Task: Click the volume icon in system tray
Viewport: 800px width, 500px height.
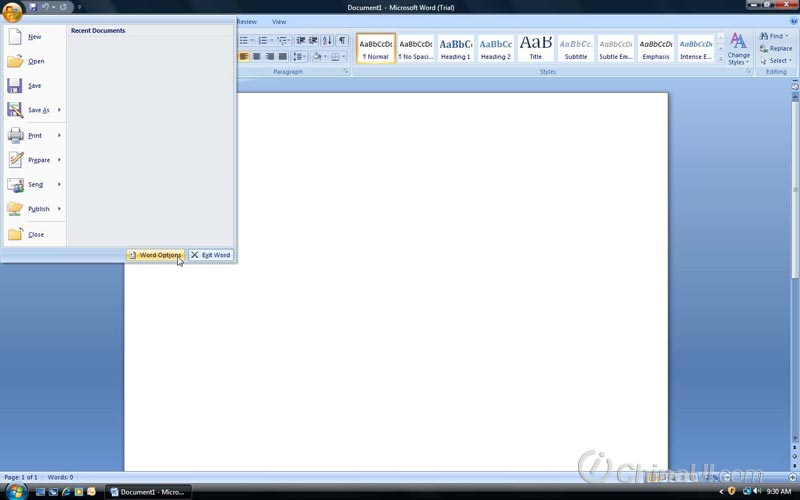Action: 757,491
